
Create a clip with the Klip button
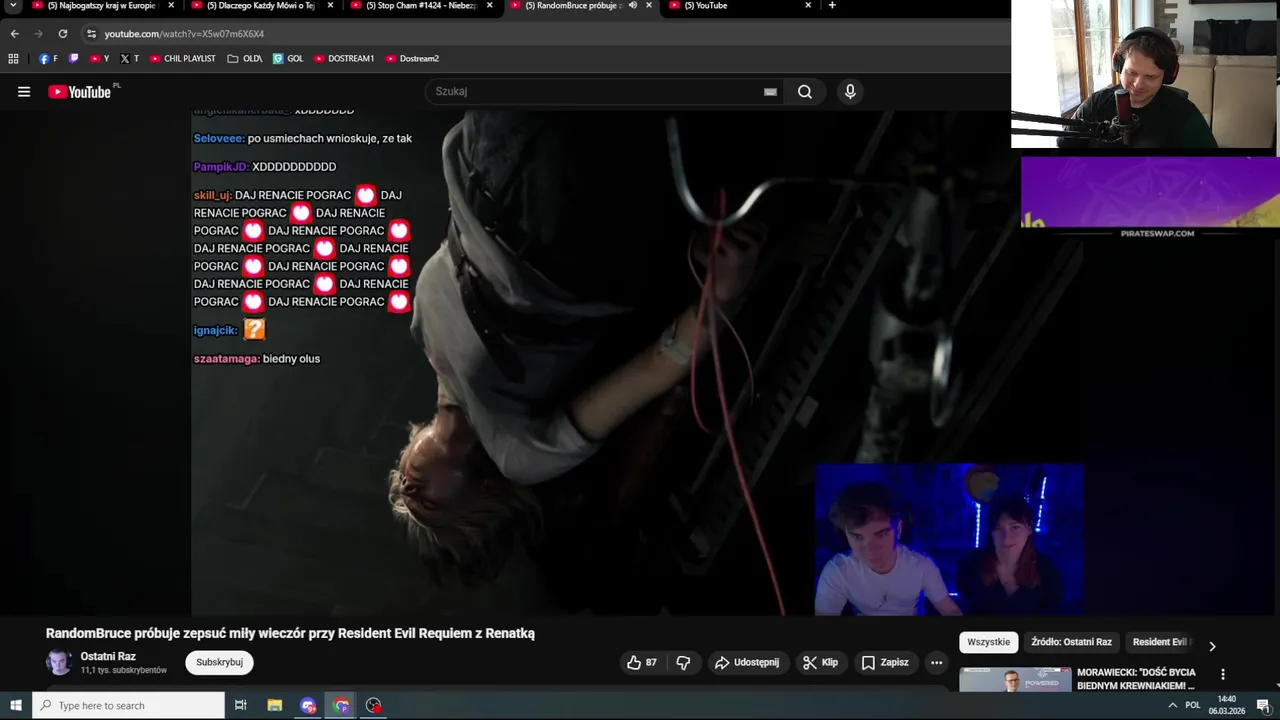click(821, 662)
